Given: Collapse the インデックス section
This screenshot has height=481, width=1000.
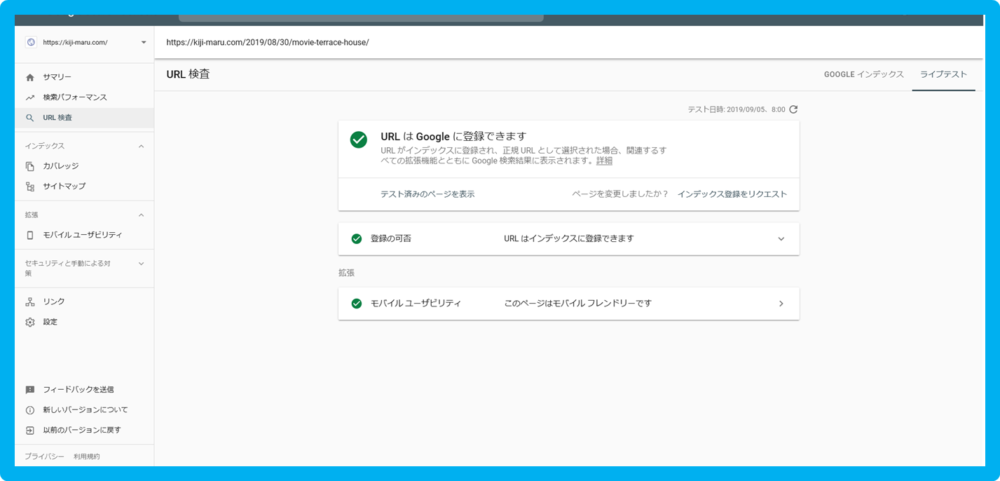Looking at the screenshot, I should (142, 146).
